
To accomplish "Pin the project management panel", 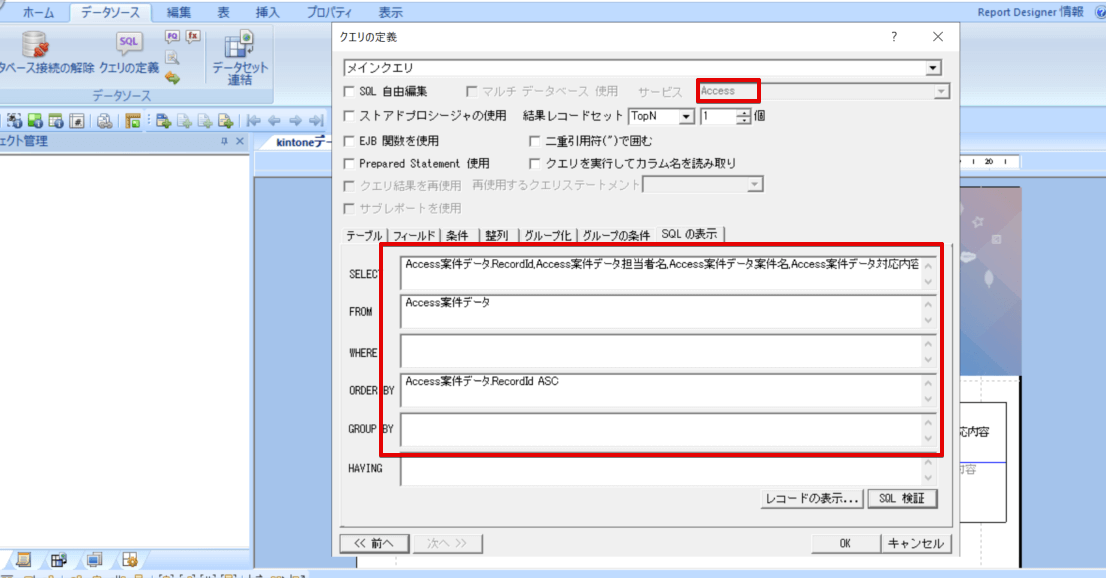I will [x=224, y=141].
